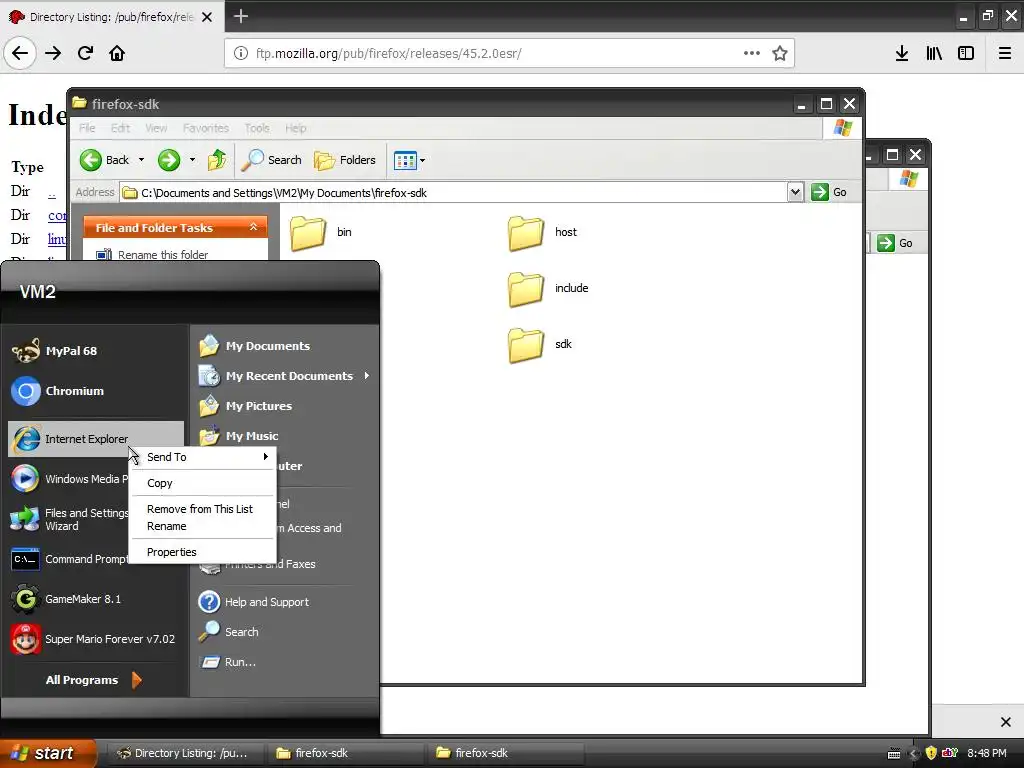
Task: Click the Go button in the rear Explorer window
Action: tap(895, 243)
